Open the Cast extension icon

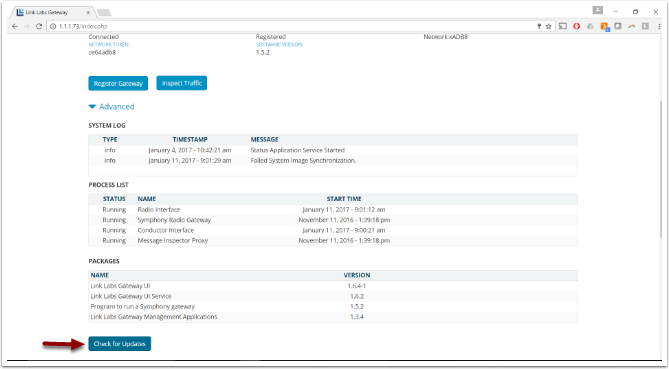click(563, 26)
